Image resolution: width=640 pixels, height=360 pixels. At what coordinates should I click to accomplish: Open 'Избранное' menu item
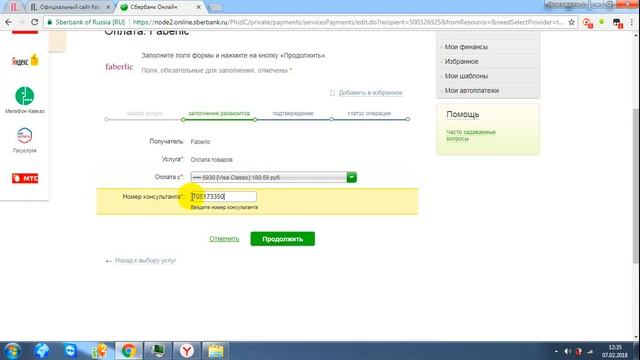pos(461,62)
